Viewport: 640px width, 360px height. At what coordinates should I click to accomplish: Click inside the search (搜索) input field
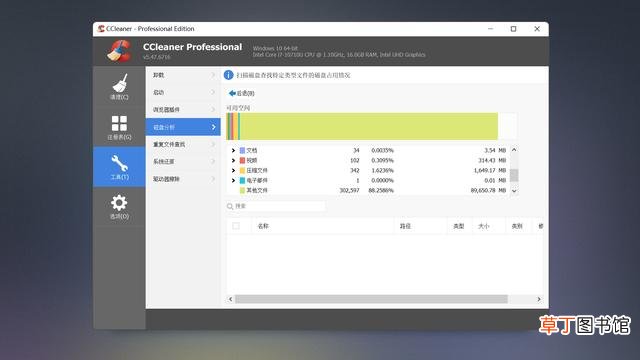(276, 206)
